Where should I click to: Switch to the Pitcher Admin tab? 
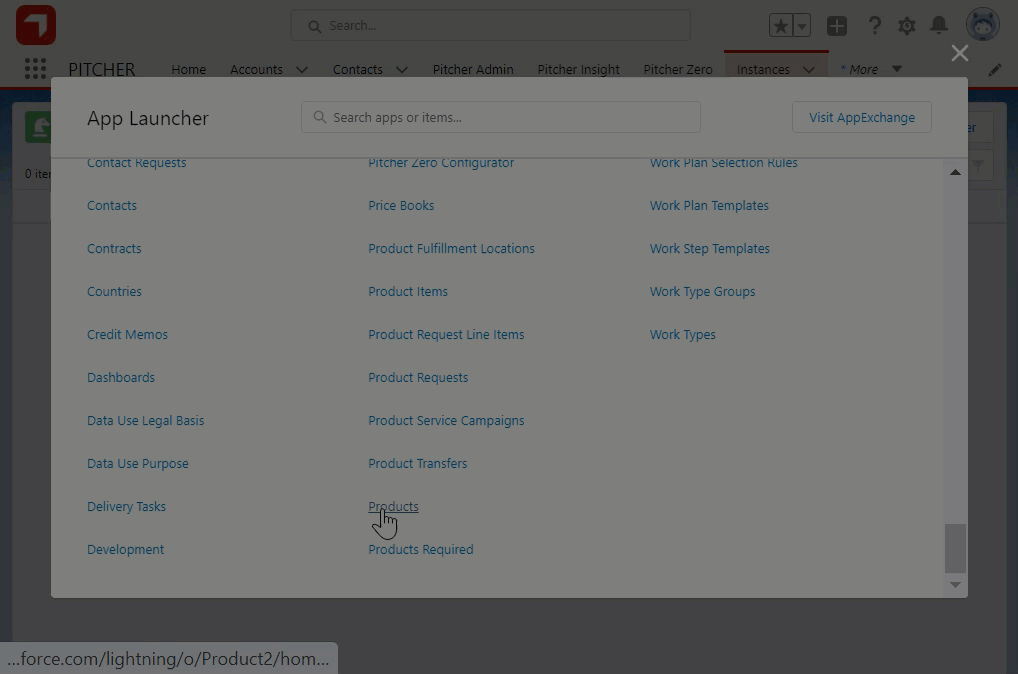(473, 70)
